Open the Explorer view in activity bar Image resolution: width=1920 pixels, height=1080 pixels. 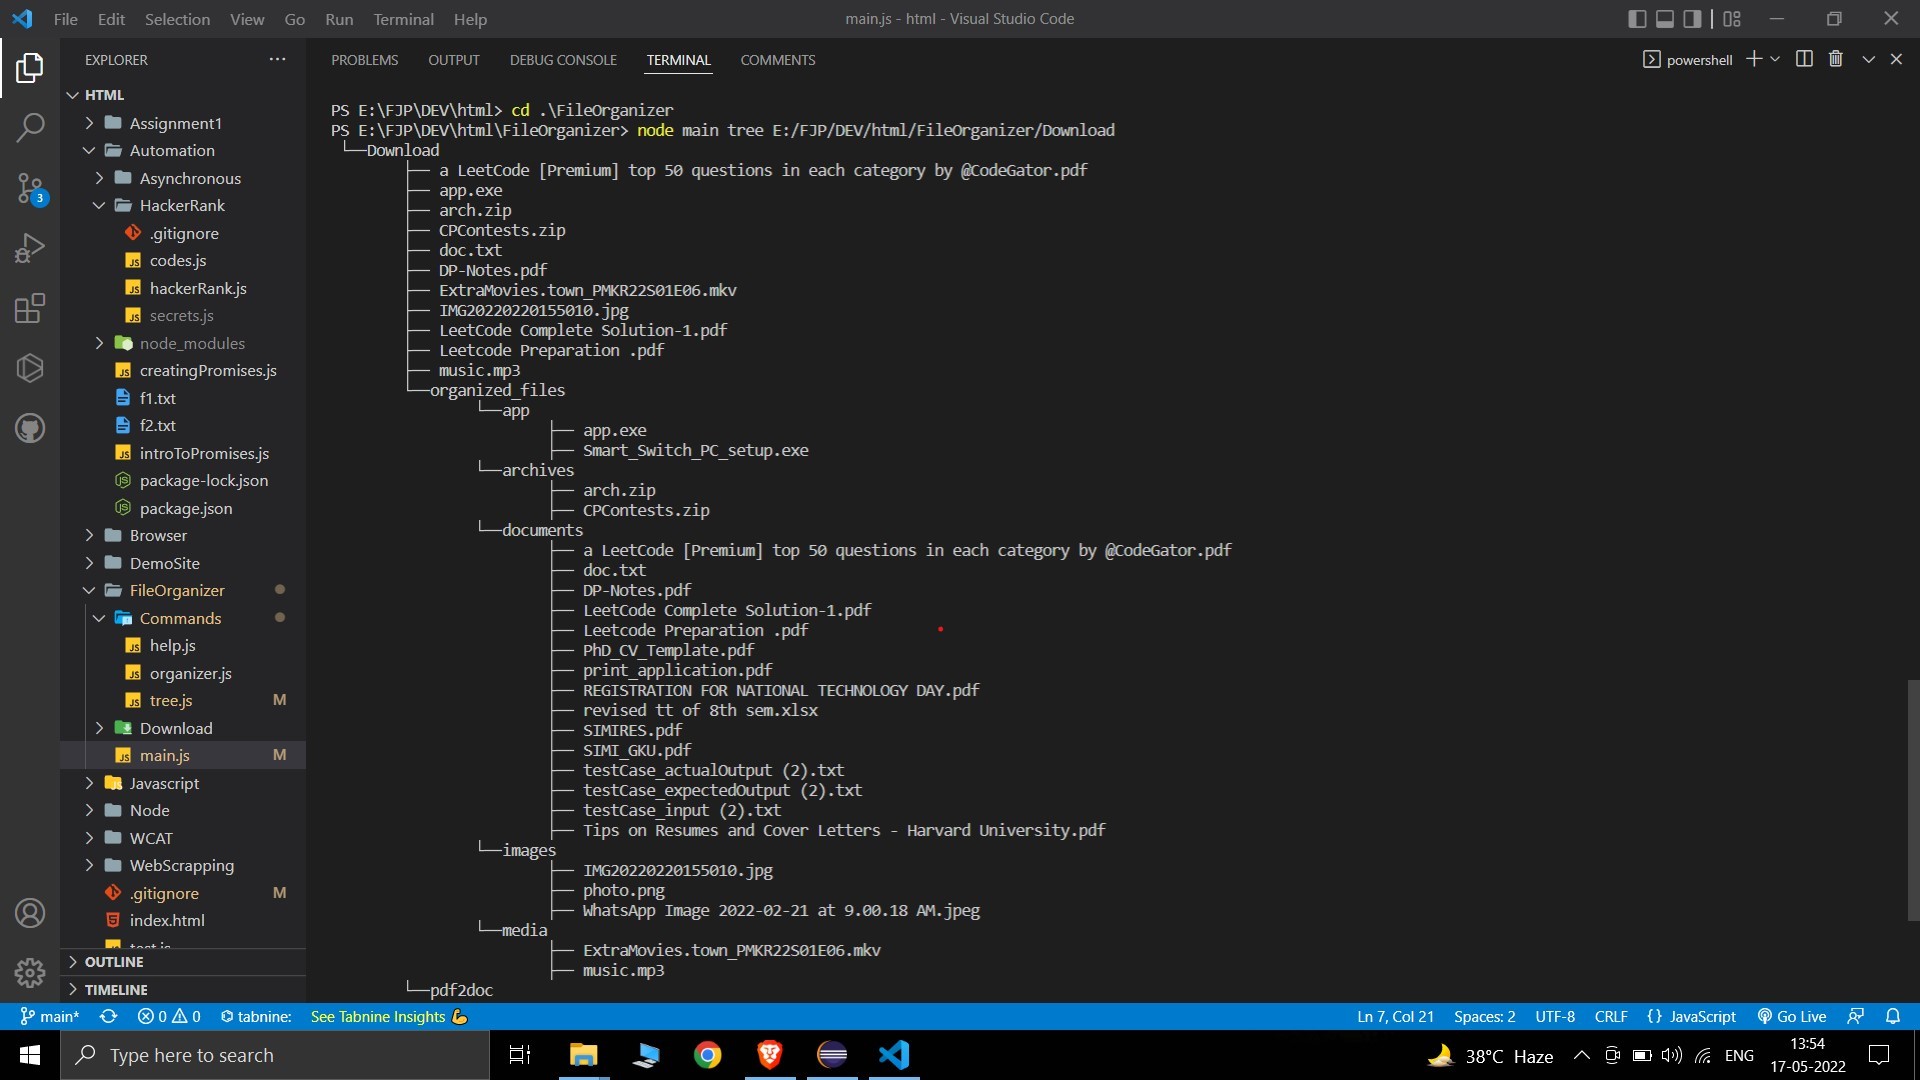[30, 68]
